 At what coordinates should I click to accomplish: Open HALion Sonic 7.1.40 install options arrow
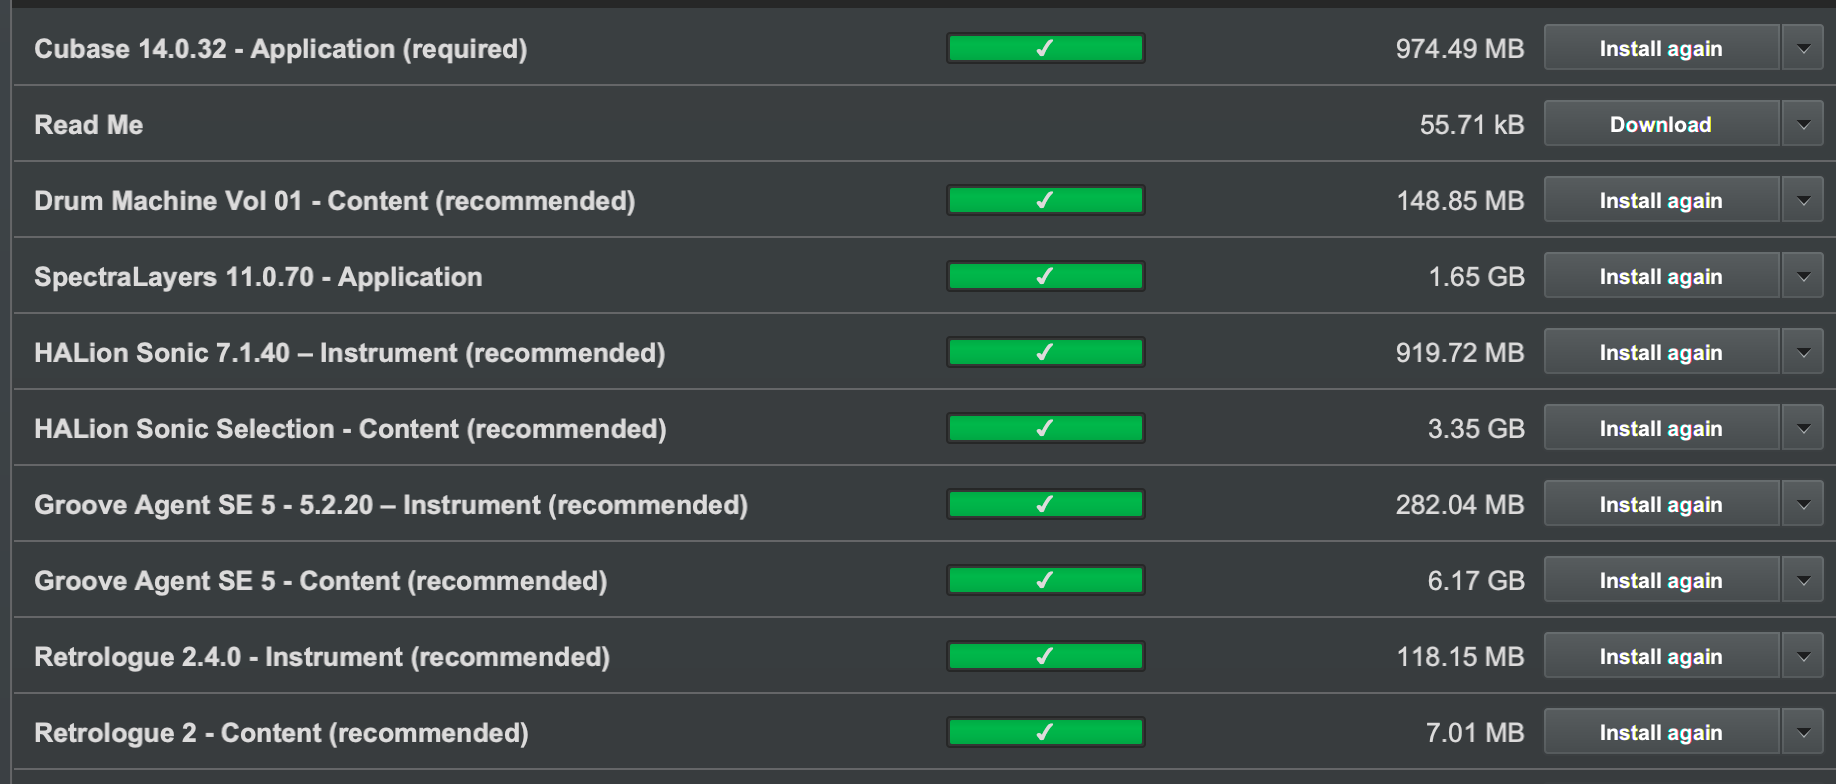coord(1803,352)
